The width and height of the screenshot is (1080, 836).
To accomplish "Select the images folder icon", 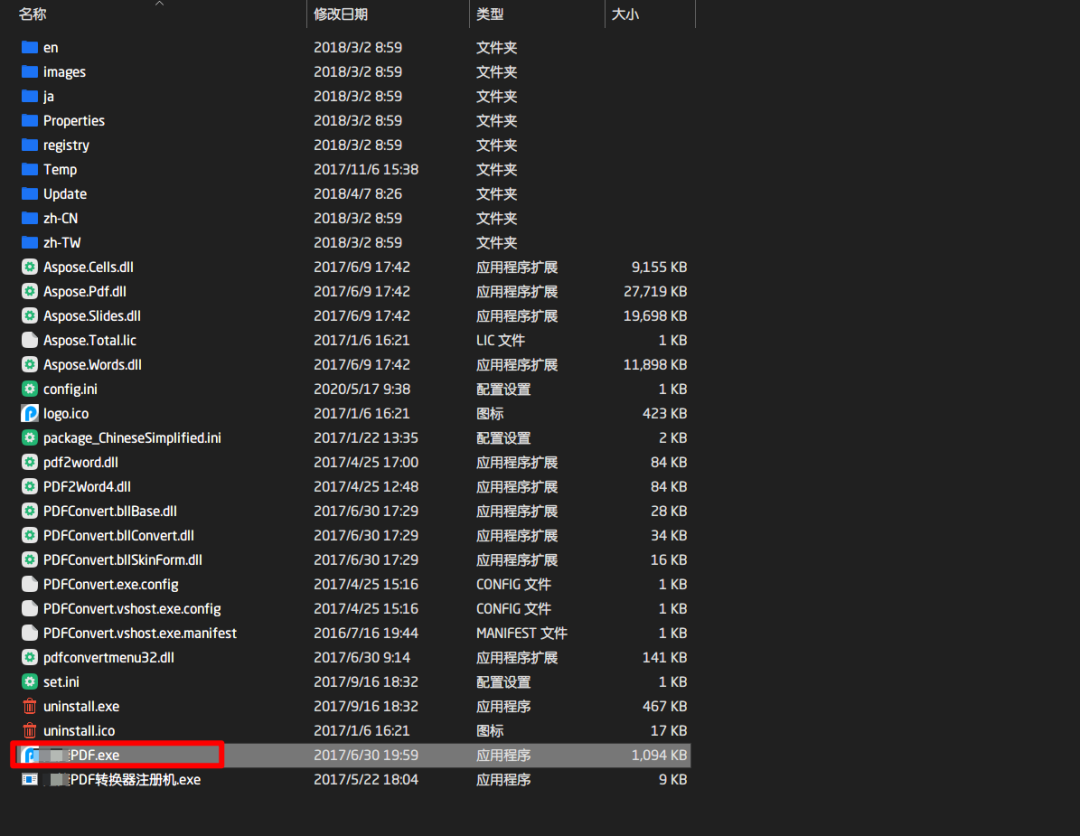I will click(30, 72).
